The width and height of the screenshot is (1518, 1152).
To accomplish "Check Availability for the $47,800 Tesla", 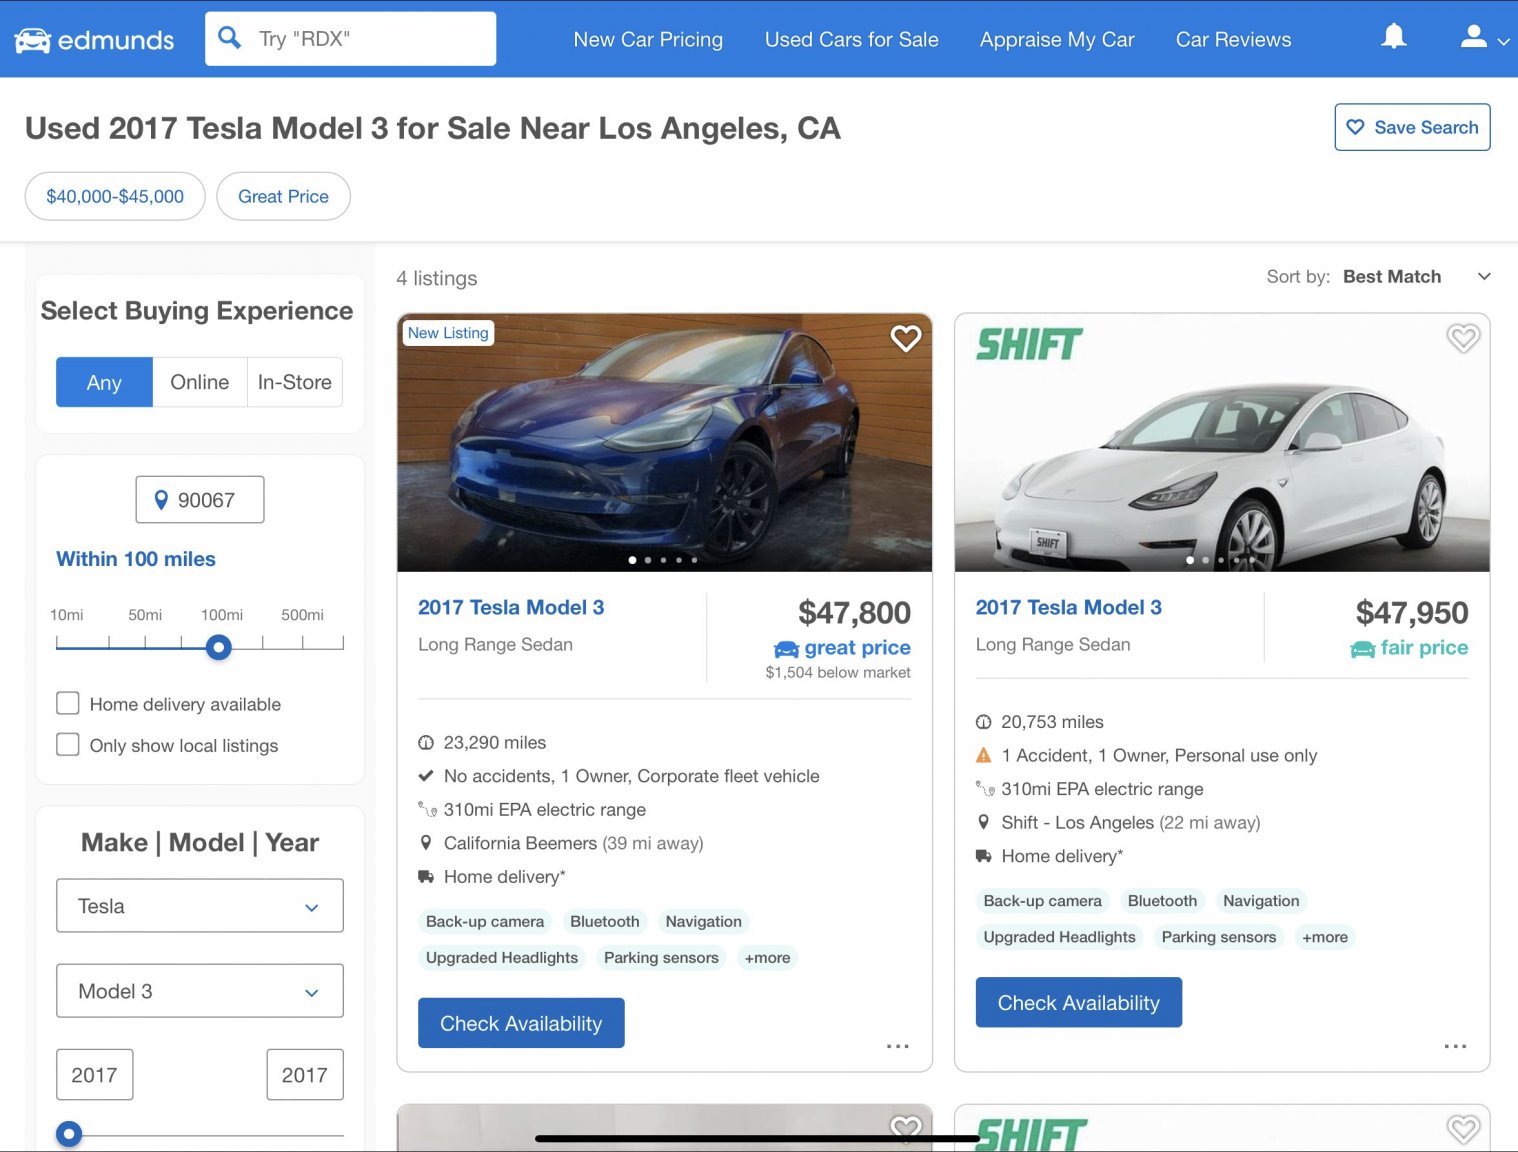I will pyautogui.click(x=521, y=1023).
